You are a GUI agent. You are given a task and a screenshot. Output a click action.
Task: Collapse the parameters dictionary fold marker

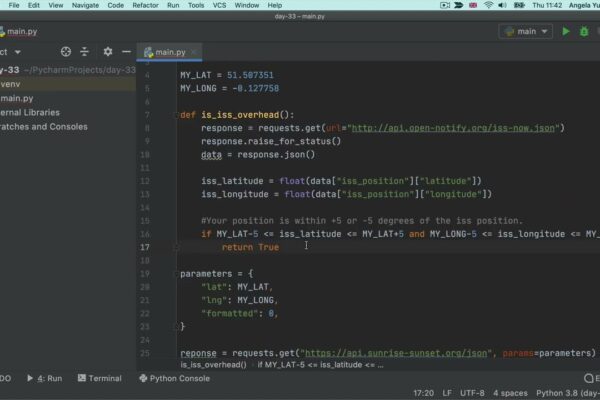[x=176, y=274]
